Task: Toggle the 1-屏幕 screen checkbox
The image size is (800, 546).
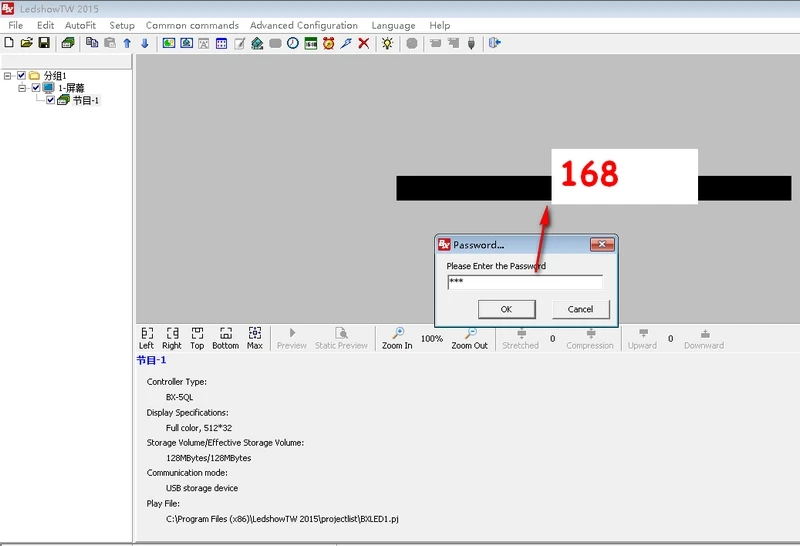Action: pyautogui.click(x=36, y=88)
